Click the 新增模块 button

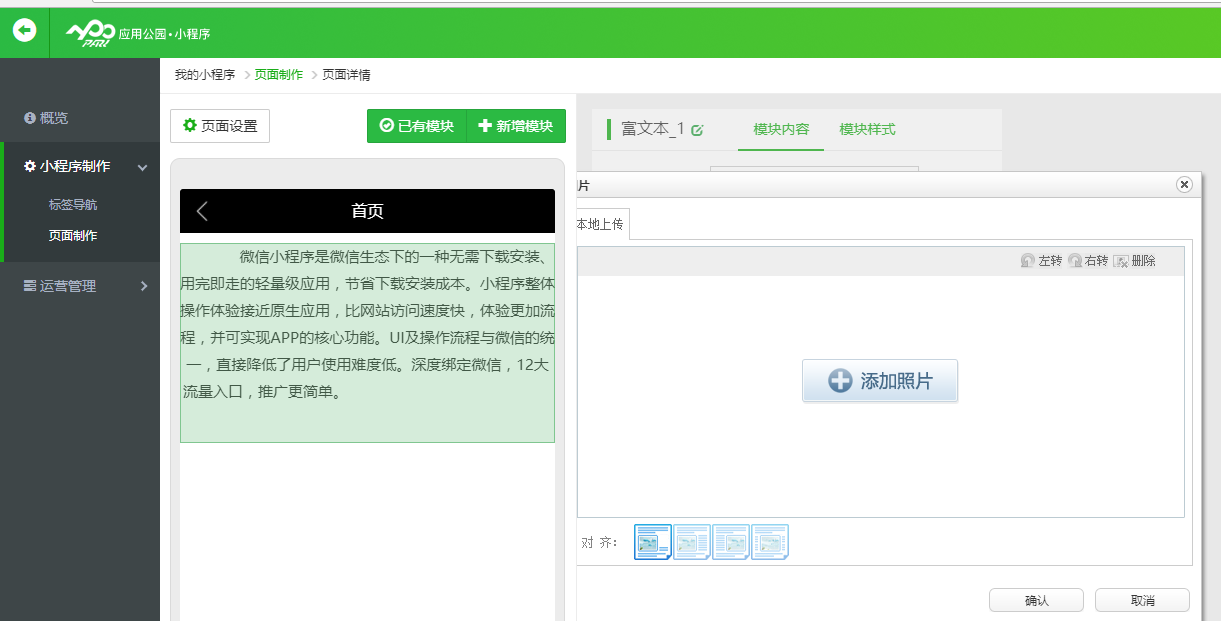[x=516, y=126]
